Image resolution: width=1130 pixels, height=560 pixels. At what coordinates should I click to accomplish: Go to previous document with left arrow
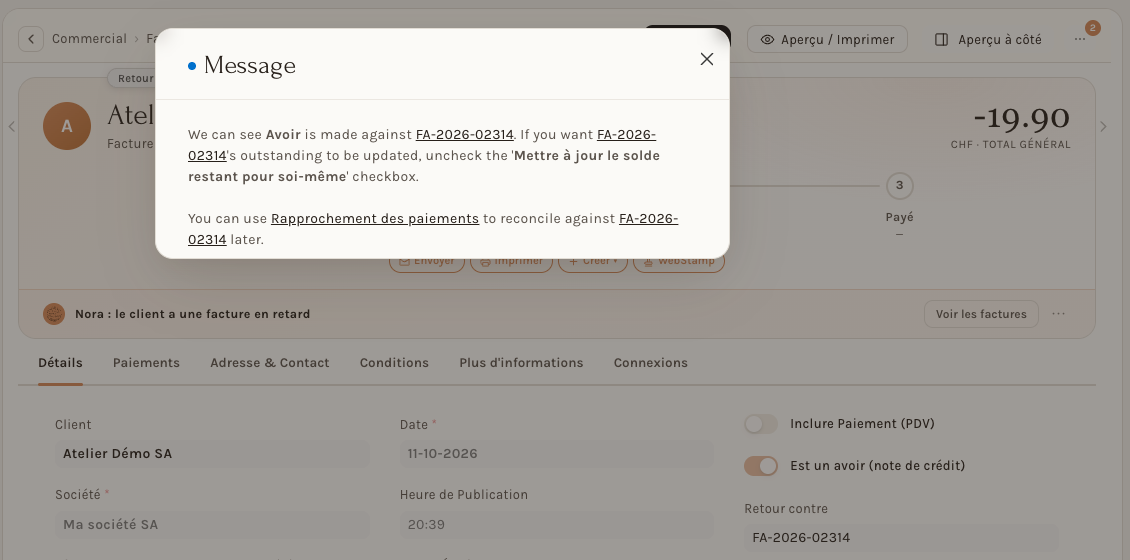(x=12, y=126)
